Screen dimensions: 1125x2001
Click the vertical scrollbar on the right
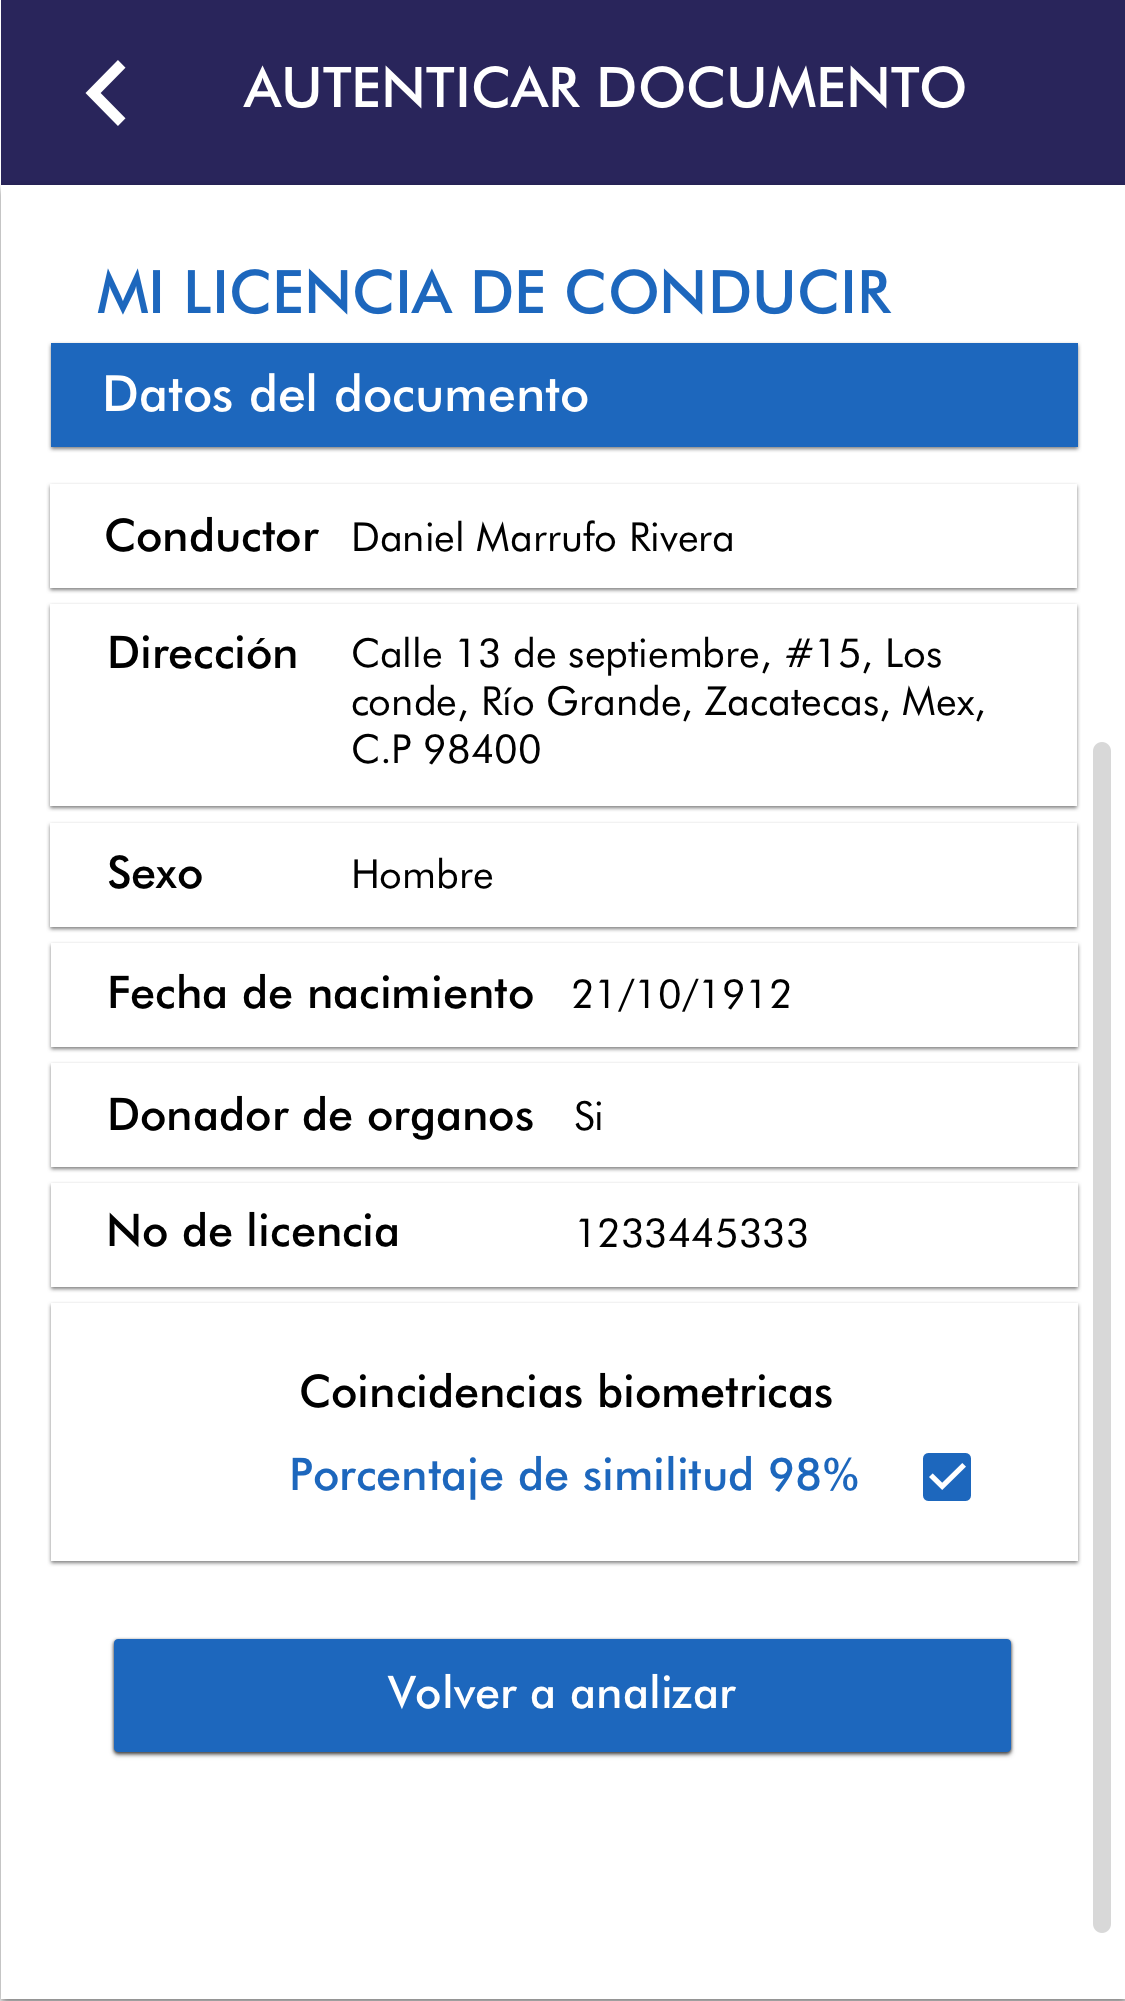point(1101,1337)
